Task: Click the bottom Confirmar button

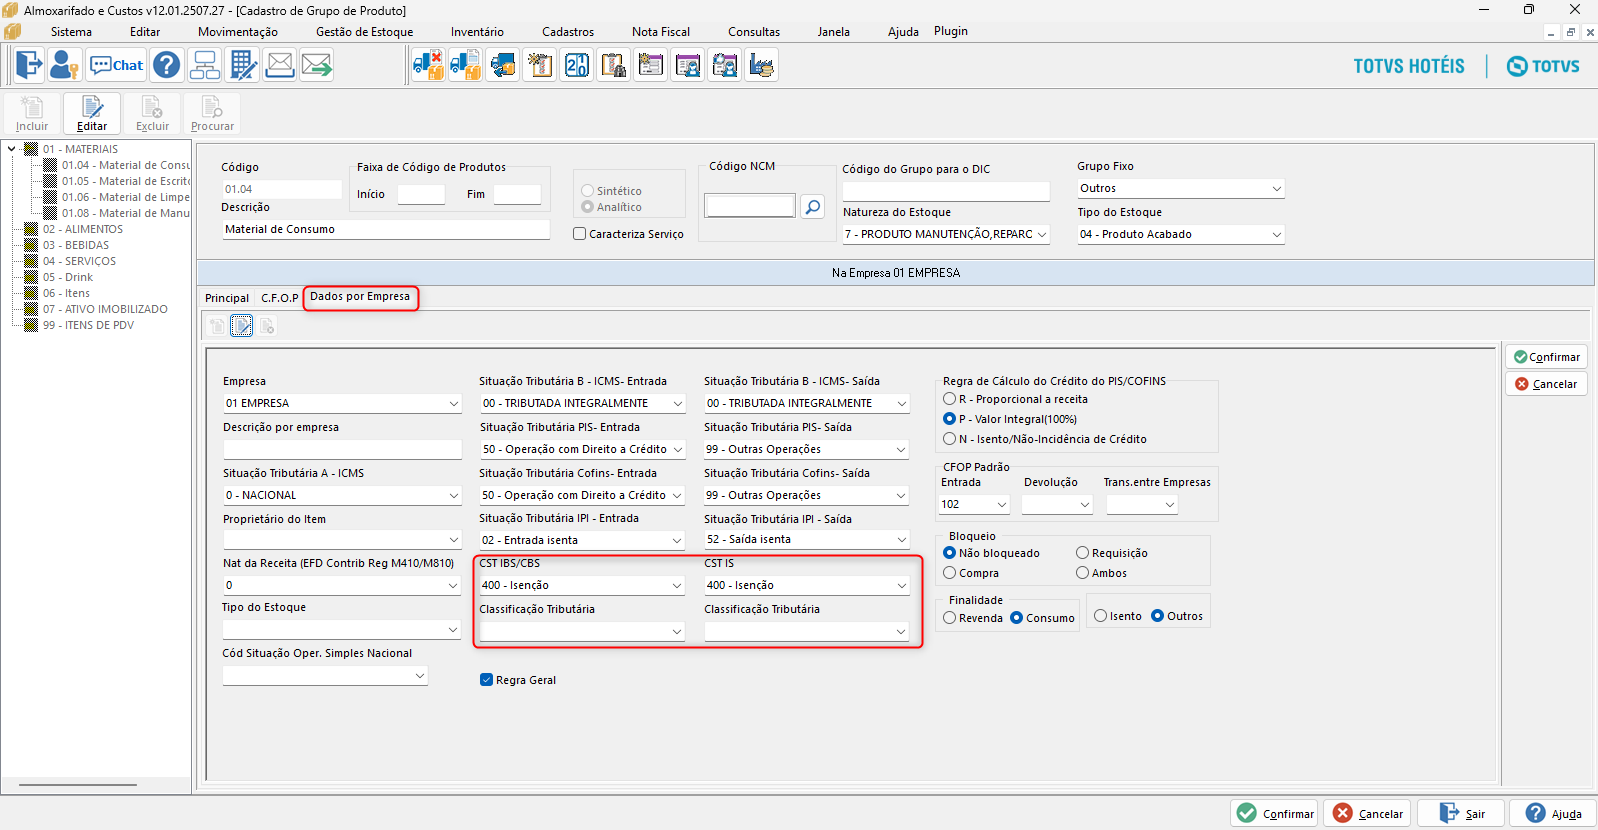Action: pyautogui.click(x=1275, y=813)
